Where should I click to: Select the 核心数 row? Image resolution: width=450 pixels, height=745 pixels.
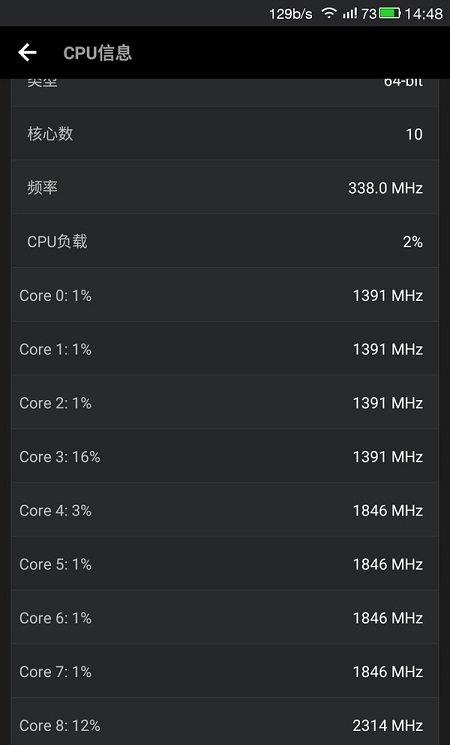(x=225, y=134)
